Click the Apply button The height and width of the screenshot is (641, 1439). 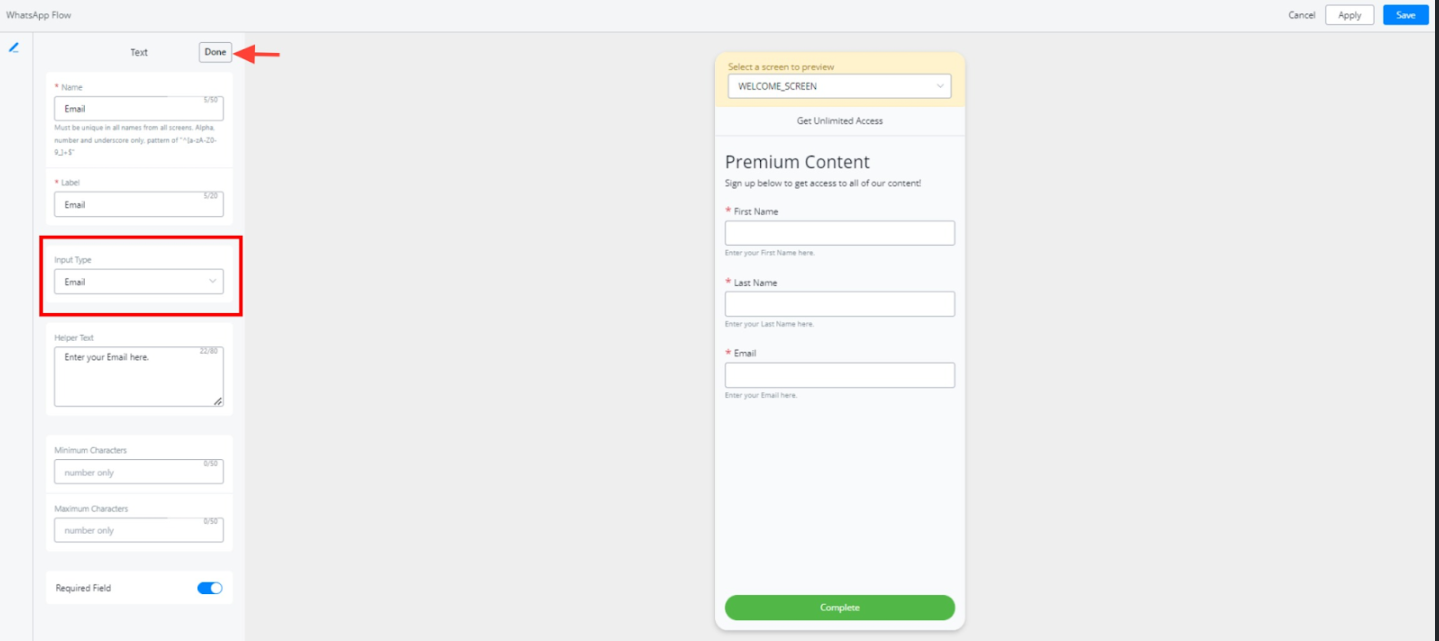coord(1349,15)
